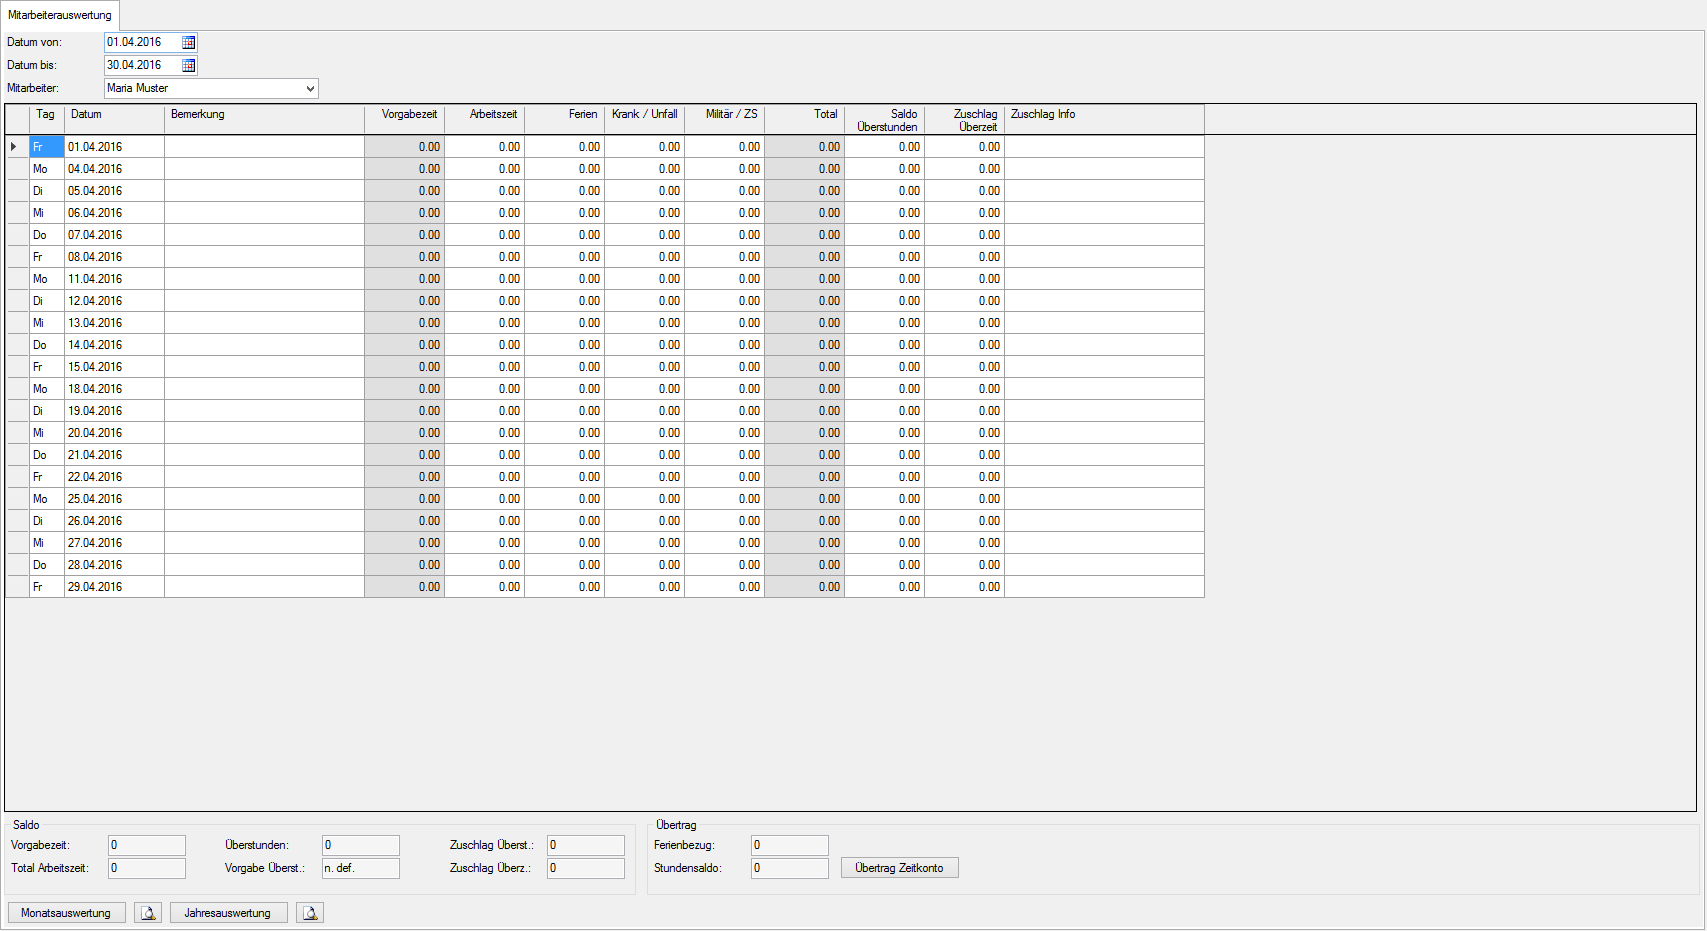Select the Bemerkung cell for 04.04.2016
Viewport: 1707px width, 931px height.
264,169
